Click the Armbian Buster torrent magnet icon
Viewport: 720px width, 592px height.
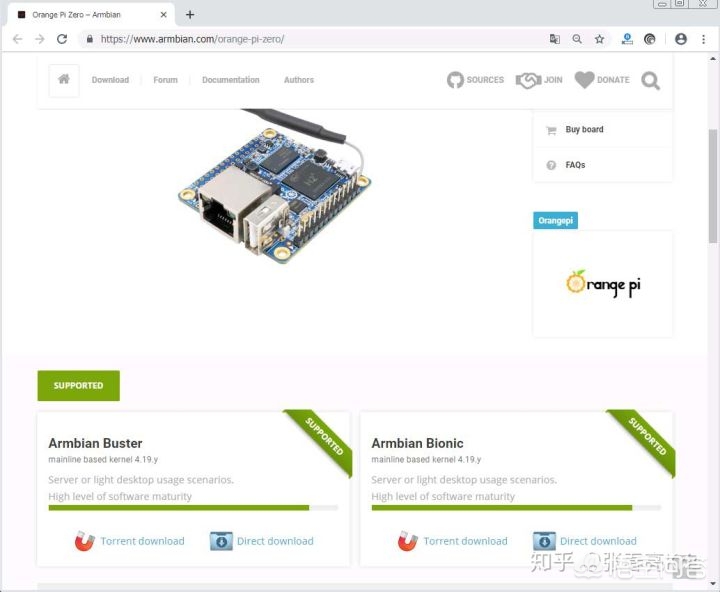[x=84, y=541]
